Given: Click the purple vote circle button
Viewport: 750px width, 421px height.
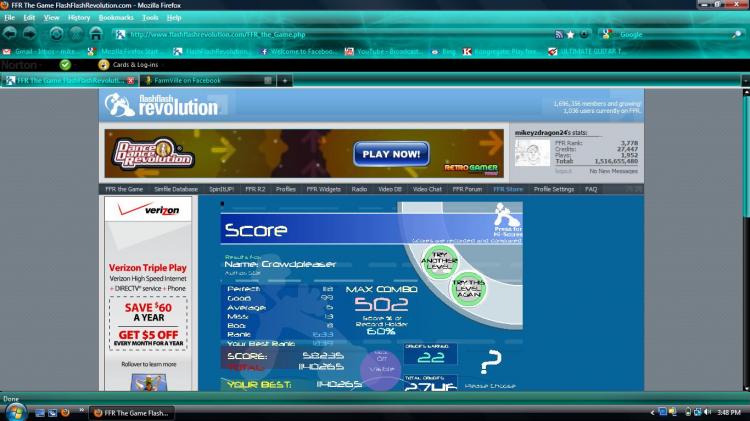Looking at the screenshot, I should (381, 369).
